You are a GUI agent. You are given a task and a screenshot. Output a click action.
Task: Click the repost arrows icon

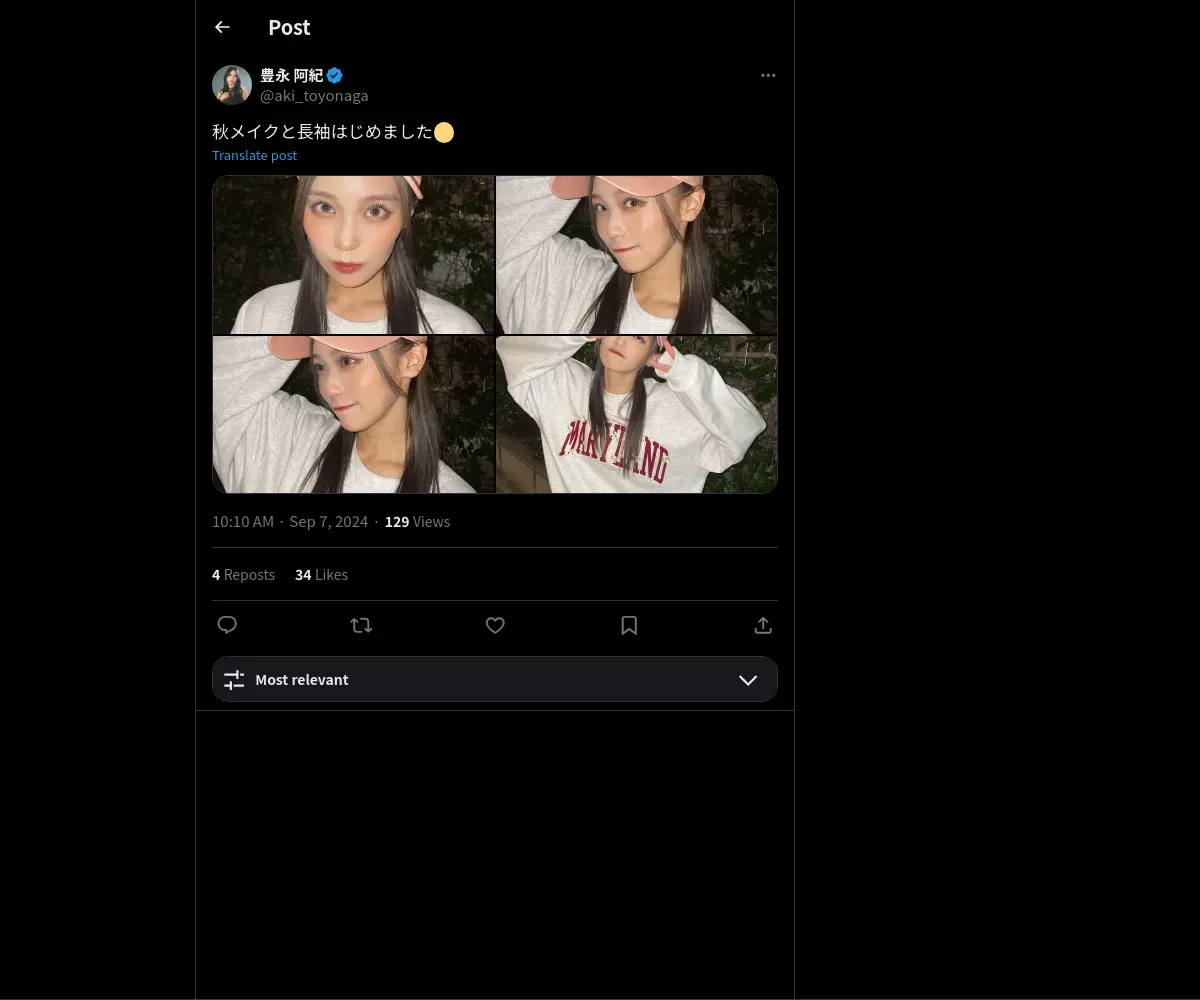pos(361,625)
